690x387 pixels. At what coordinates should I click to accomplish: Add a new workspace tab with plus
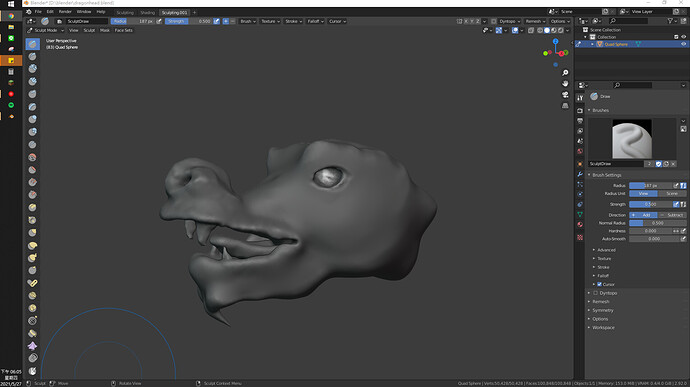click(195, 13)
